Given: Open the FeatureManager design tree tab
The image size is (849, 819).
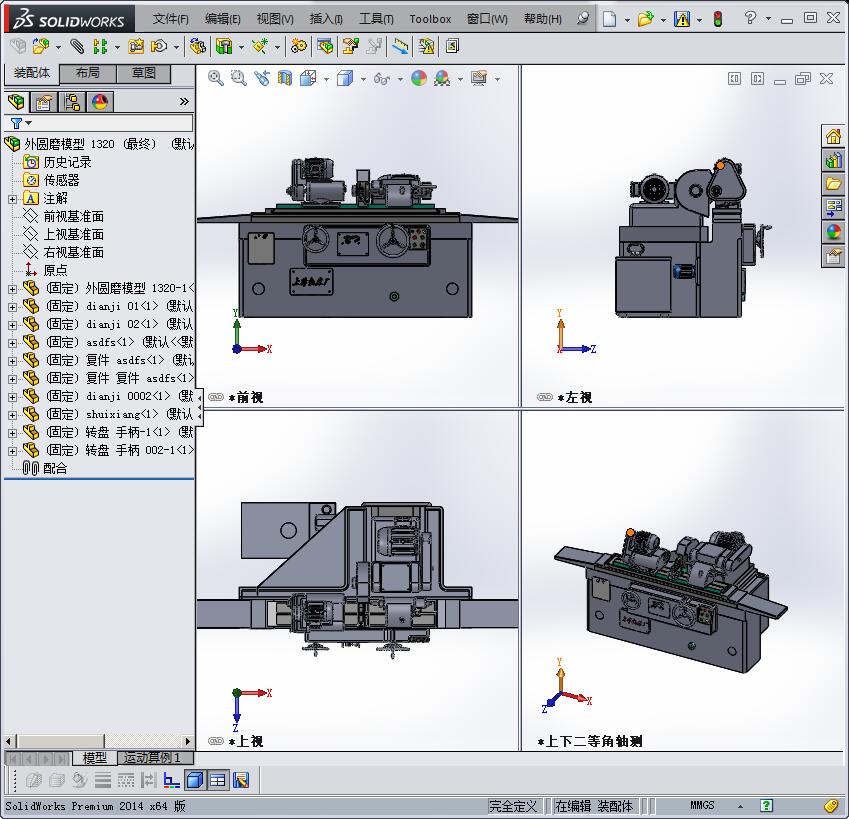Looking at the screenshot, I should (16, 102).
